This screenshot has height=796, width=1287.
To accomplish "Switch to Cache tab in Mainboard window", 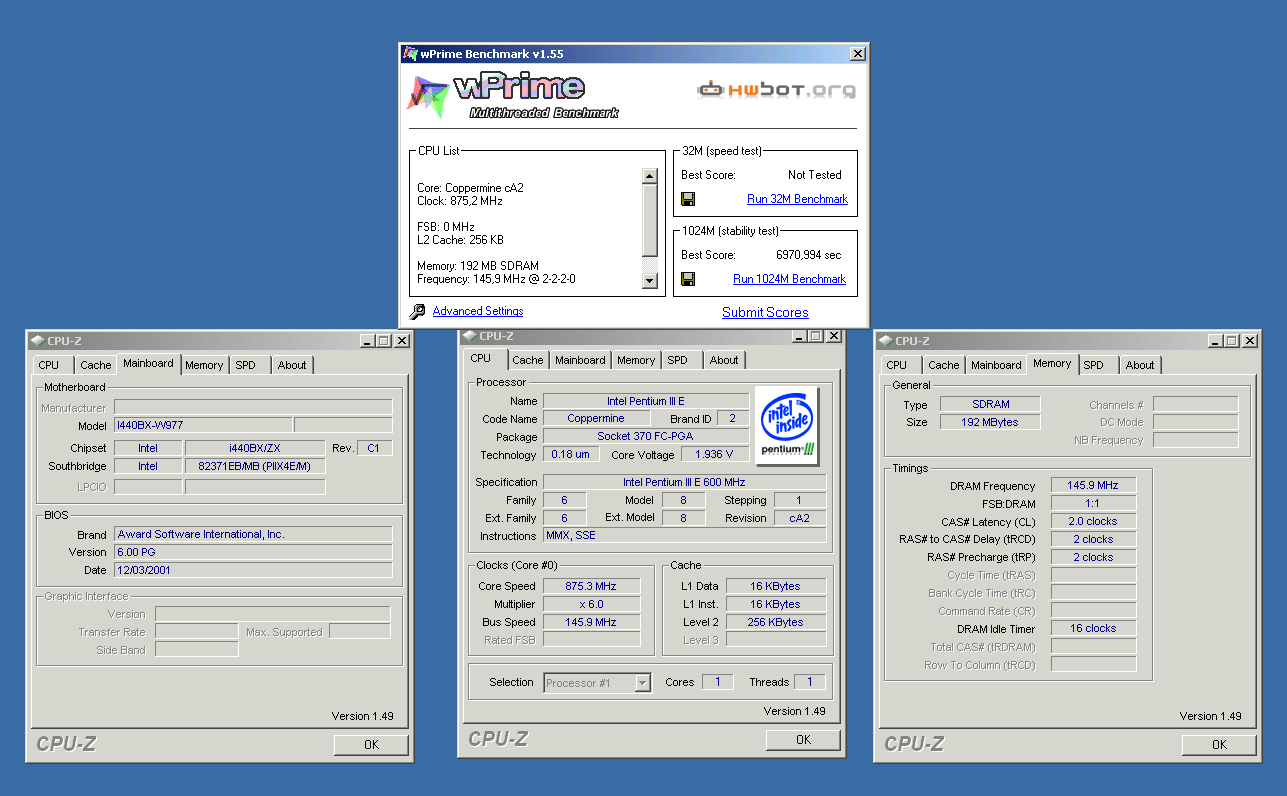I will coord(96,365).
